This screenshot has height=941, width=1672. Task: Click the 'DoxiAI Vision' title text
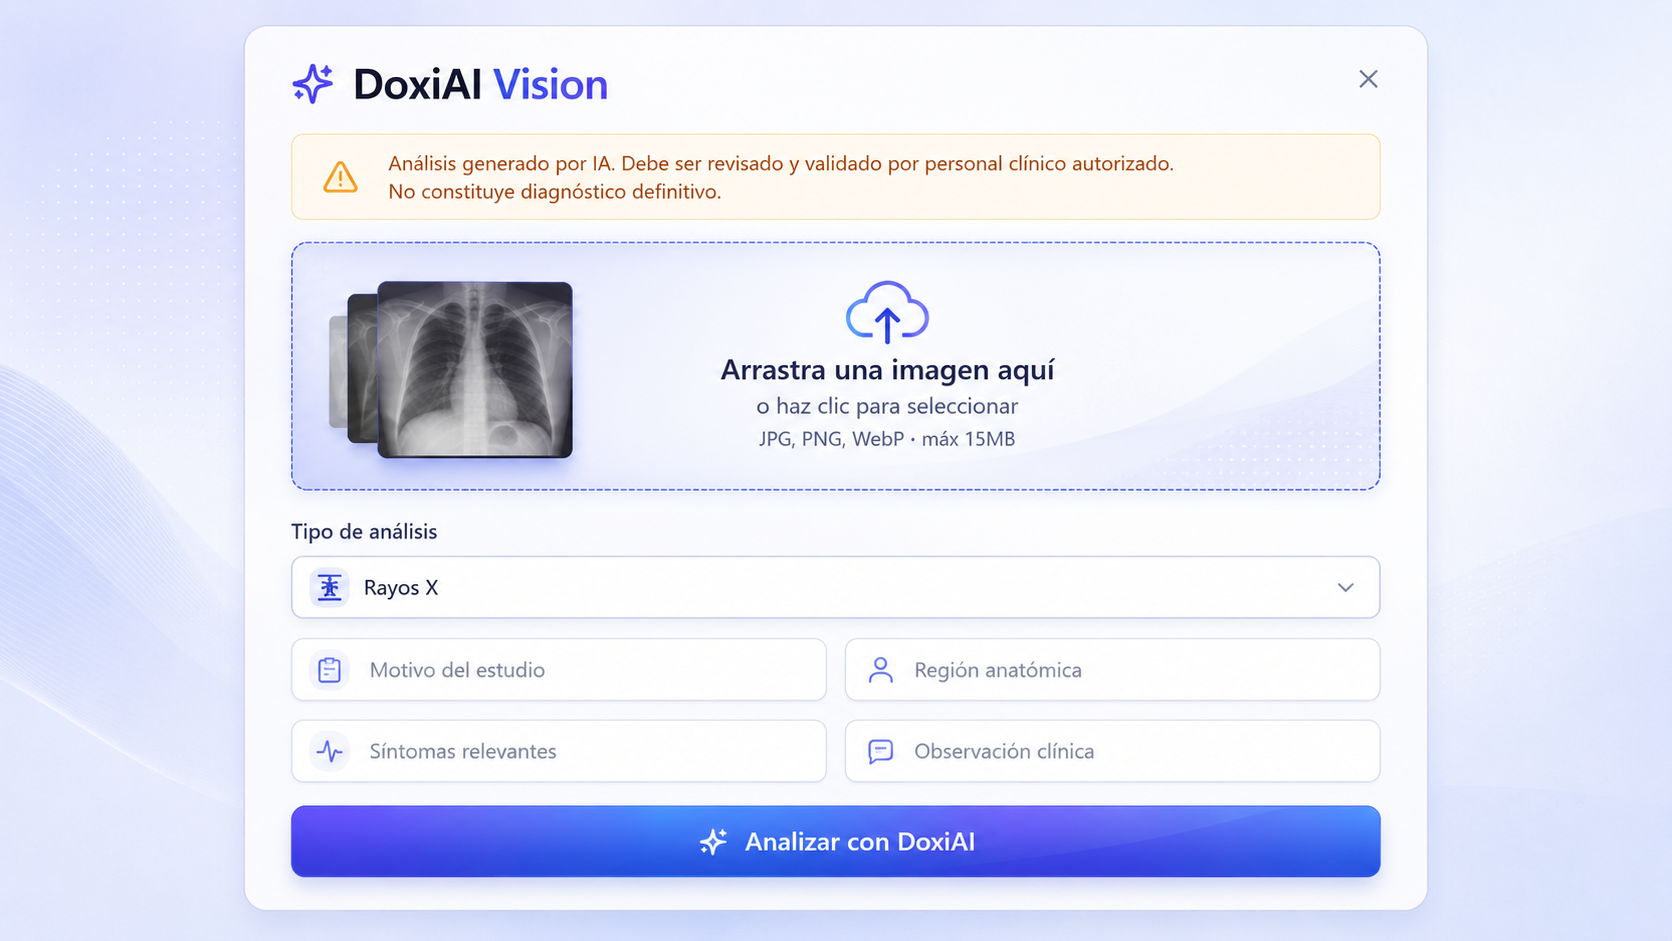click(480, 84)
